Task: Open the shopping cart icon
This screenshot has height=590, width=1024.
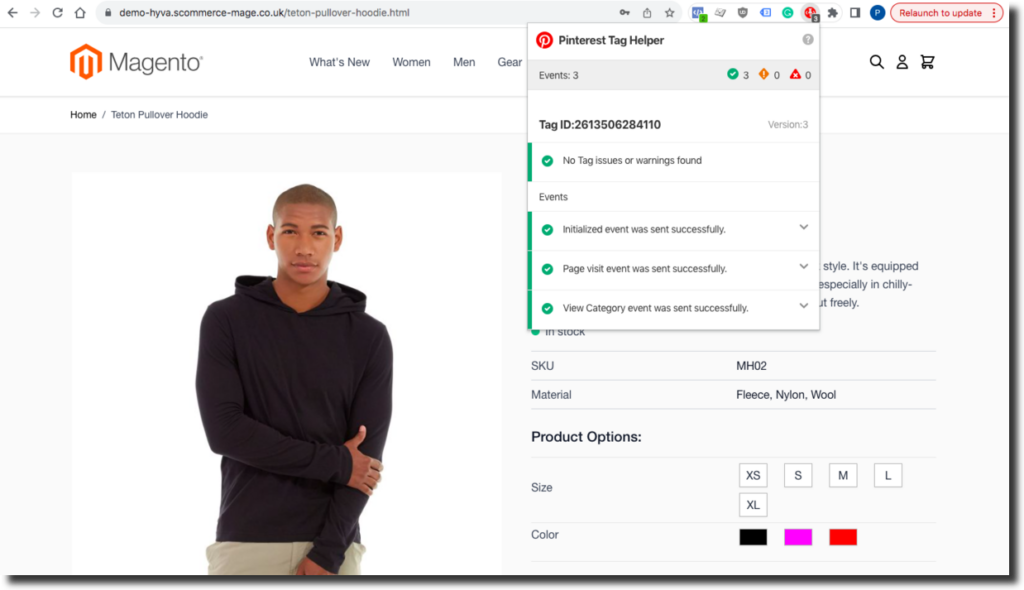Action: (x=927, y=62)
